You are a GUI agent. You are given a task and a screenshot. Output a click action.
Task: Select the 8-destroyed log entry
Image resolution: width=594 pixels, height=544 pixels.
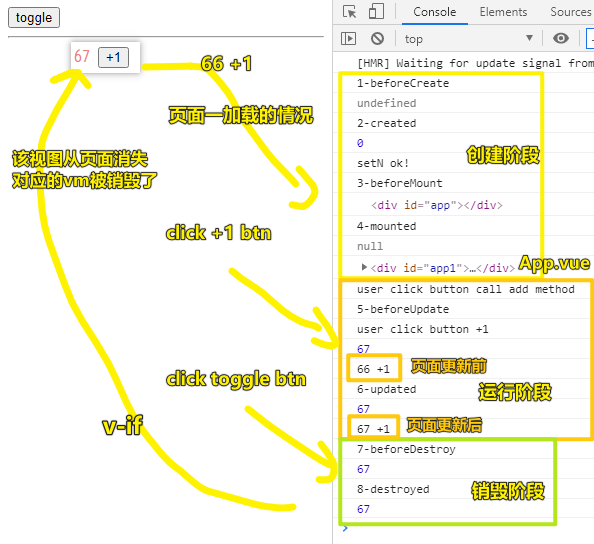[393, 489]
